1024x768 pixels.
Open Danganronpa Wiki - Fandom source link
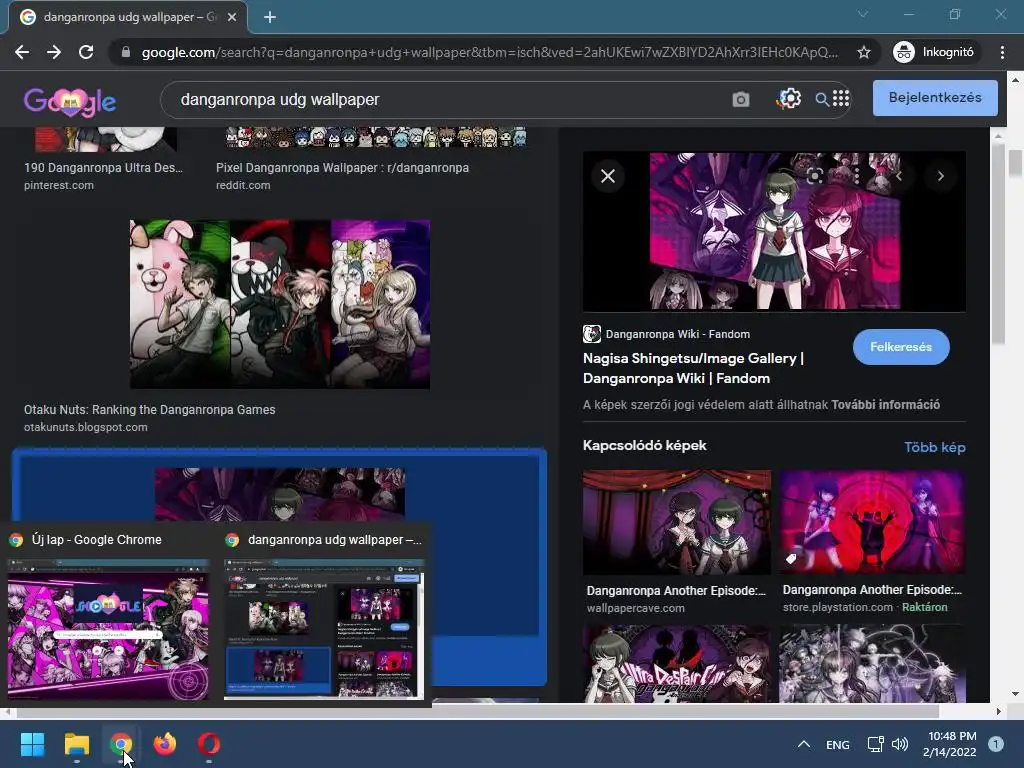click(x=666, y=334)
